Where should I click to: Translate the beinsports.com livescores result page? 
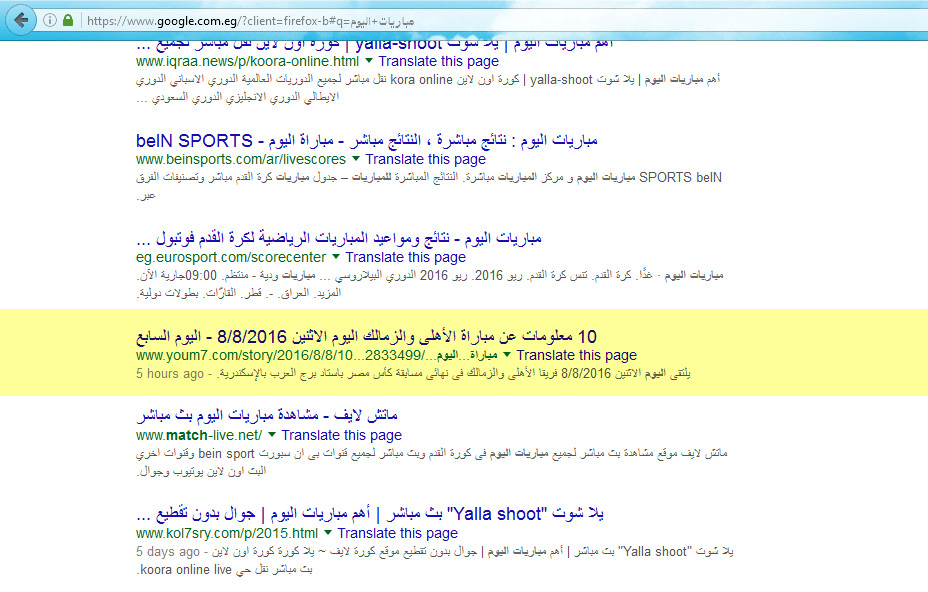426,159
